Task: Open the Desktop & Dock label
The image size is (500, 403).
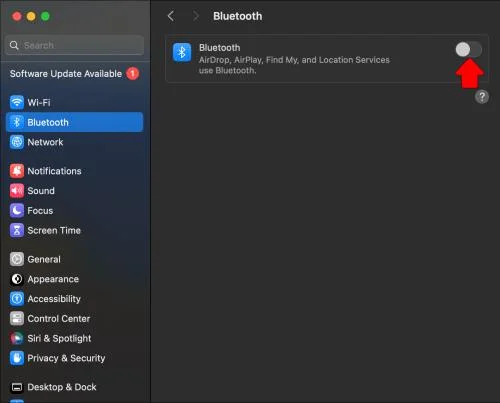Action: point(62,387)
